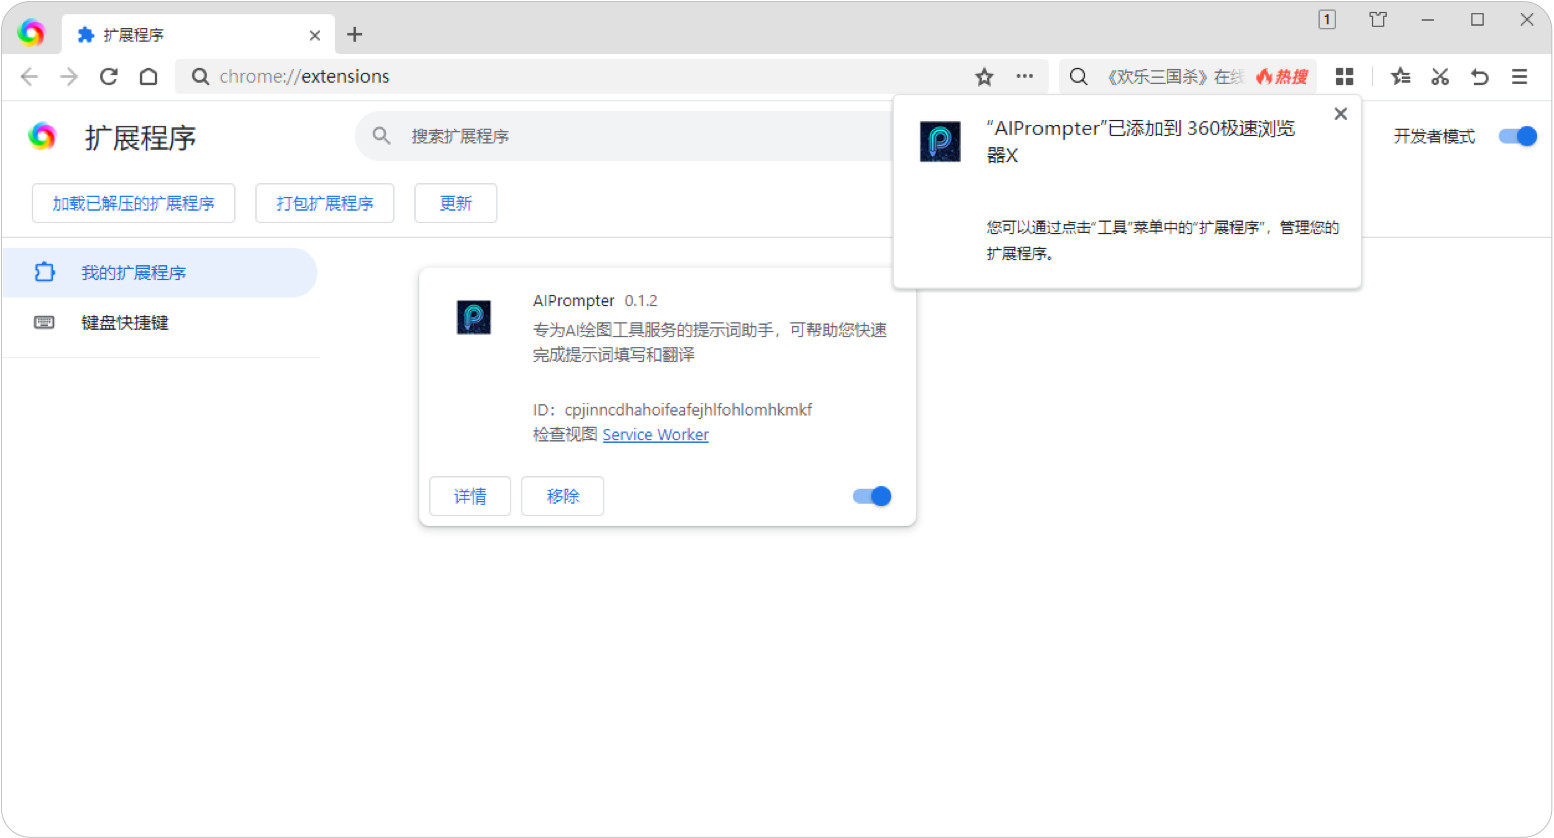Click 加载已解压的扩展程序 button
Viewport: 1554px width, 838px height.
(134, 203)
